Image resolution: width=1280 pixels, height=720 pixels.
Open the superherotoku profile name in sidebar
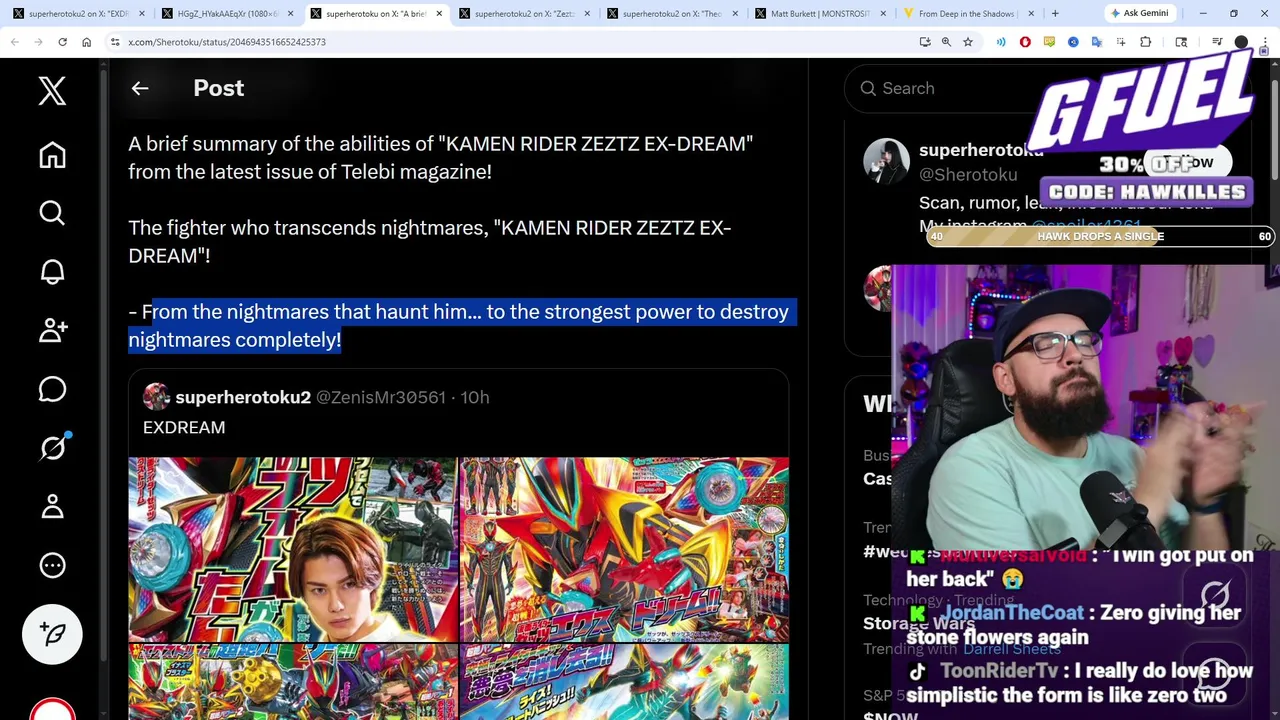tap(980, 149)
